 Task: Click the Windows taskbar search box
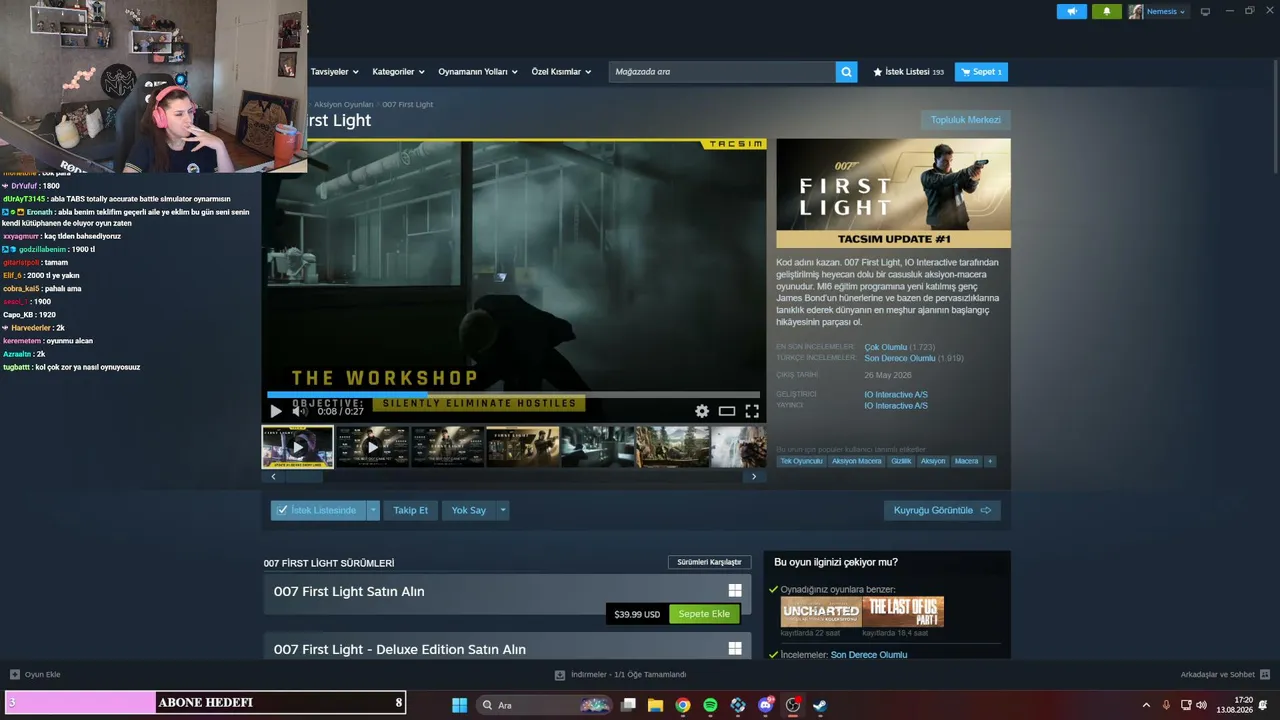point(543,705)
